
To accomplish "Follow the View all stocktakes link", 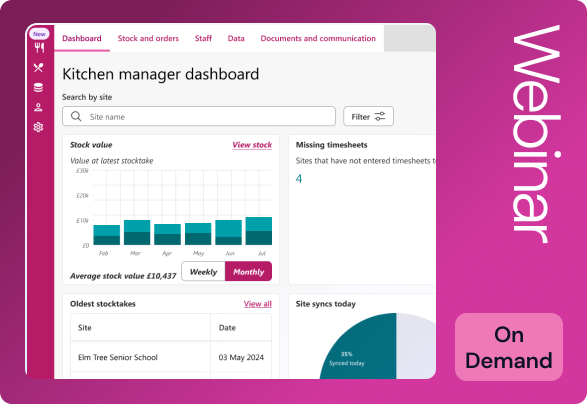I will [258, 304].
